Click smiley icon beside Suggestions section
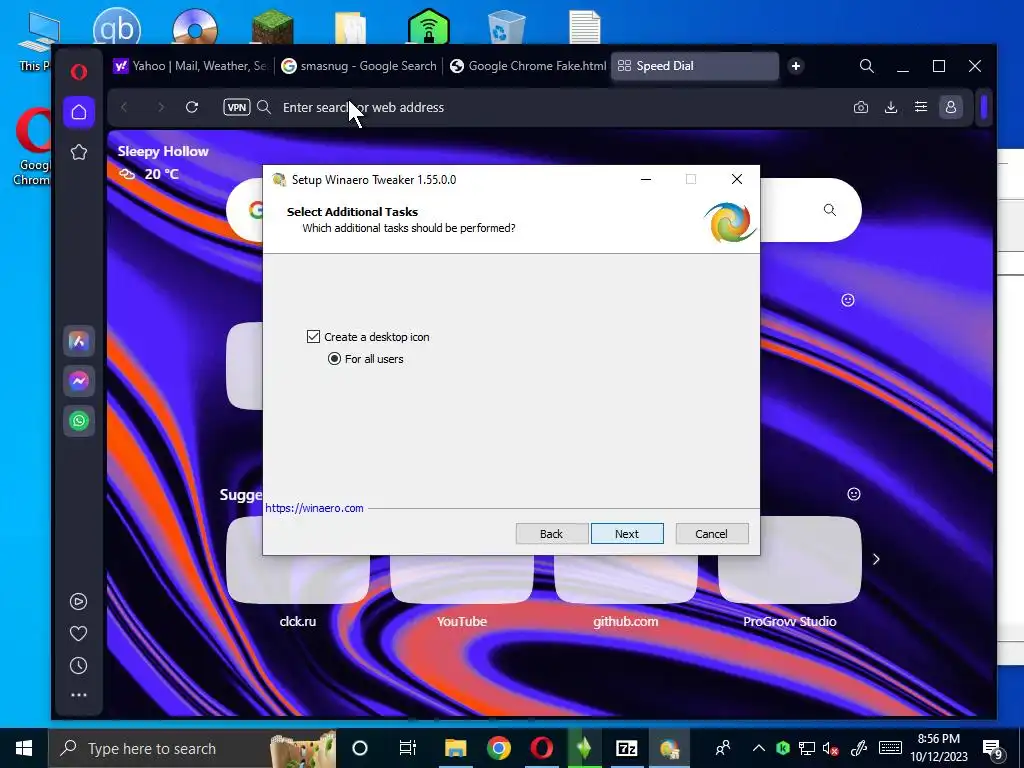 tap(854, 494)
